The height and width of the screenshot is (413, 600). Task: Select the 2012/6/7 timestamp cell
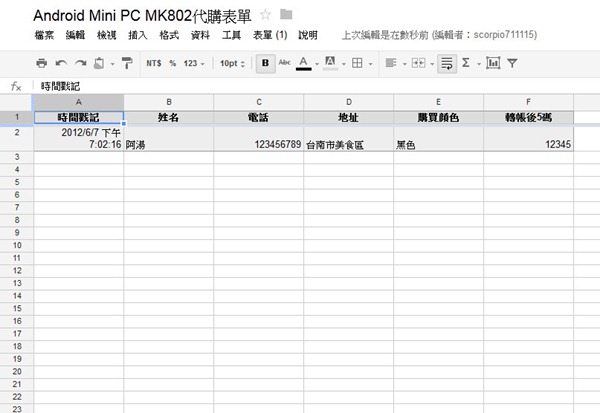(x=78, y=139)
